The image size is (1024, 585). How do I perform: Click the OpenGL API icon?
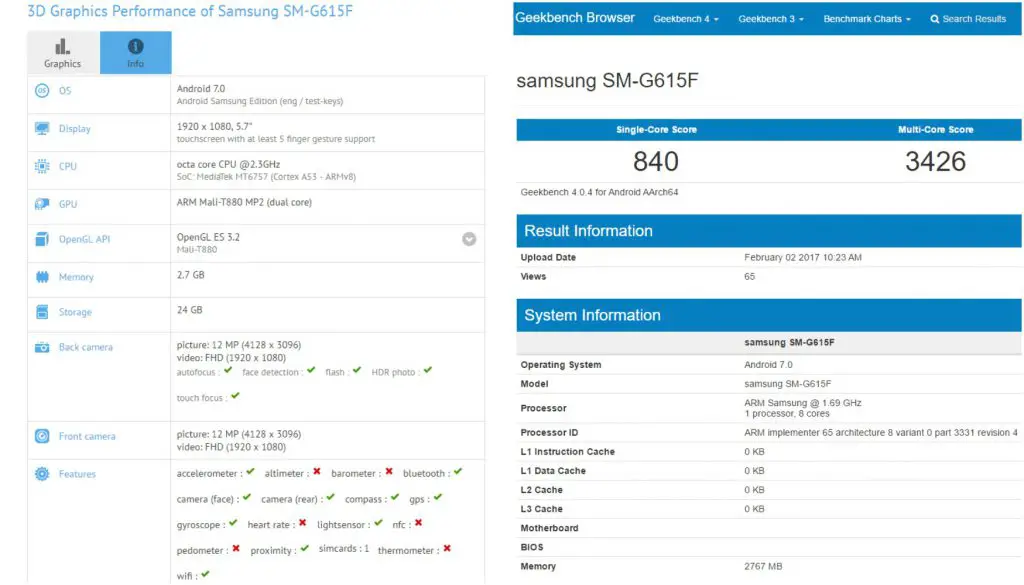pyautogui.click(x=42, y=239)
